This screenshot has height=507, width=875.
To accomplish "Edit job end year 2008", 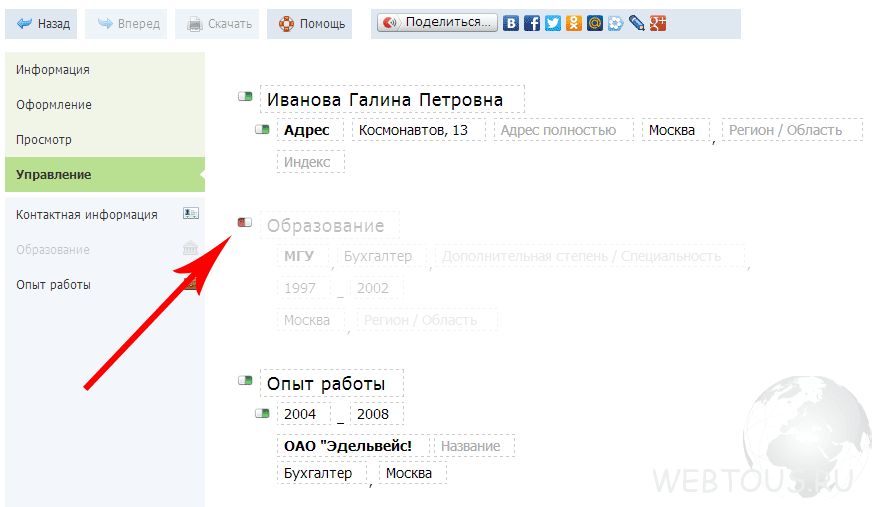I will pyautogui.click(x=377, y=414).
